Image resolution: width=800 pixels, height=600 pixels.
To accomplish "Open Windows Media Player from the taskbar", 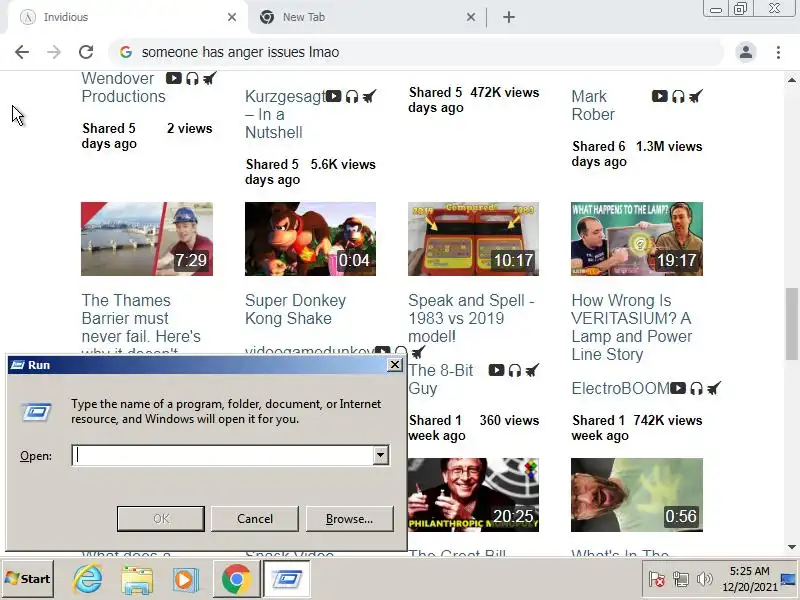I will 185,579.
